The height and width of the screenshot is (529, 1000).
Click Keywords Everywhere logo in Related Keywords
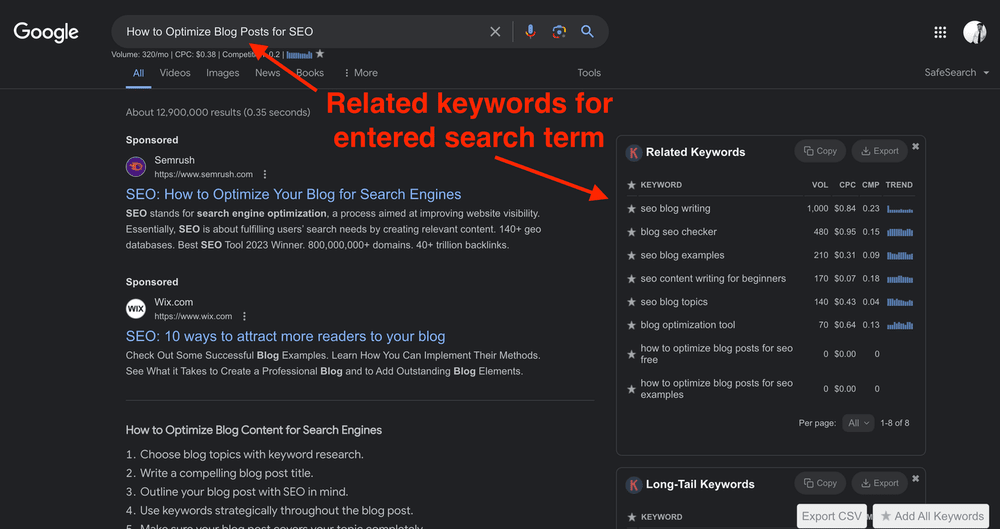point(633,153)
